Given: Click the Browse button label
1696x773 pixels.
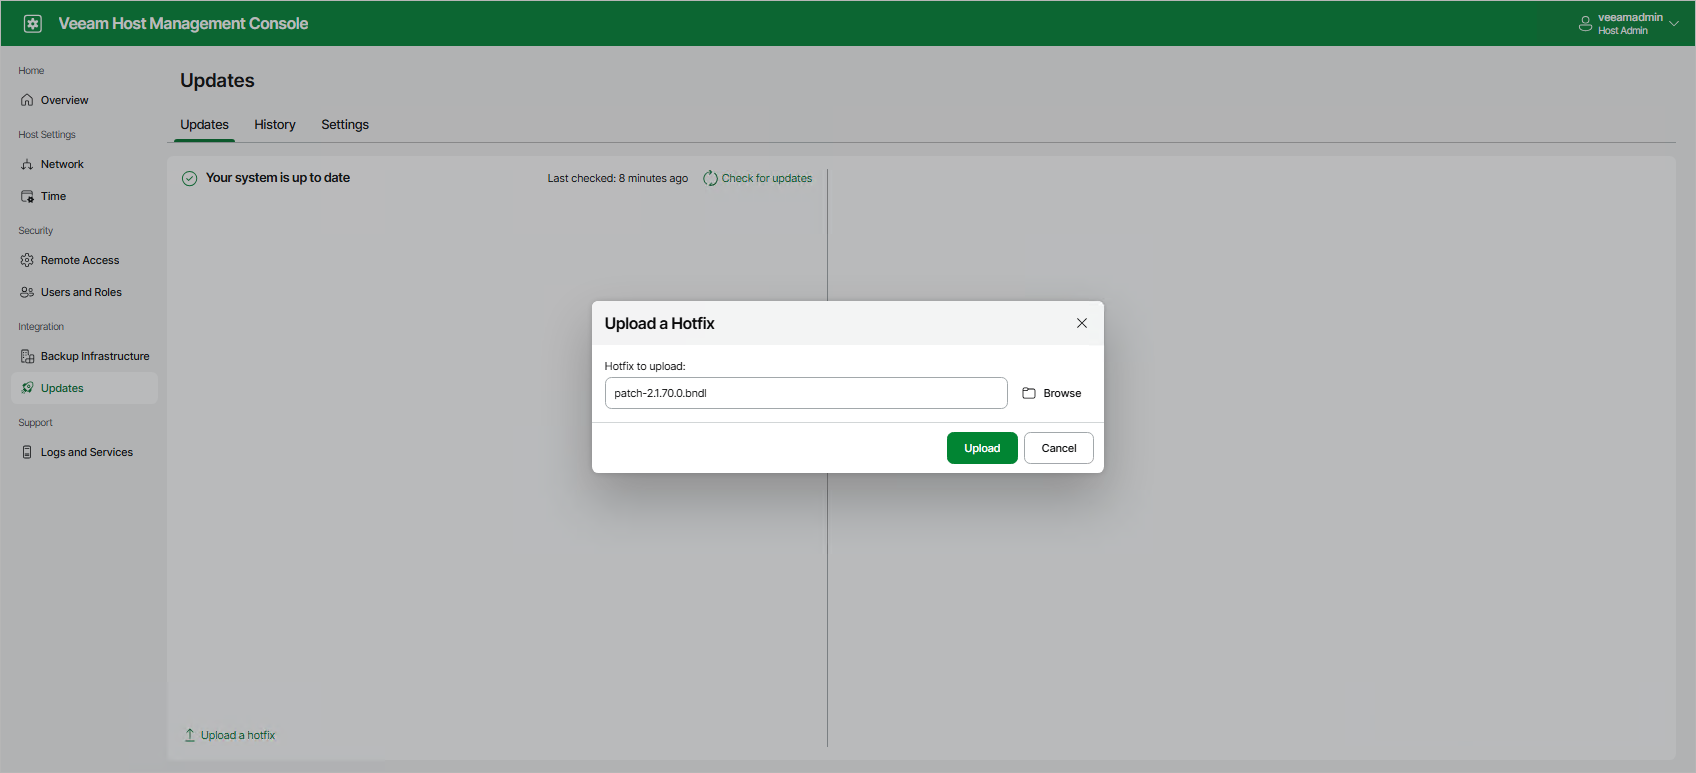Looking at the screenshot, I should [1062, 393].
